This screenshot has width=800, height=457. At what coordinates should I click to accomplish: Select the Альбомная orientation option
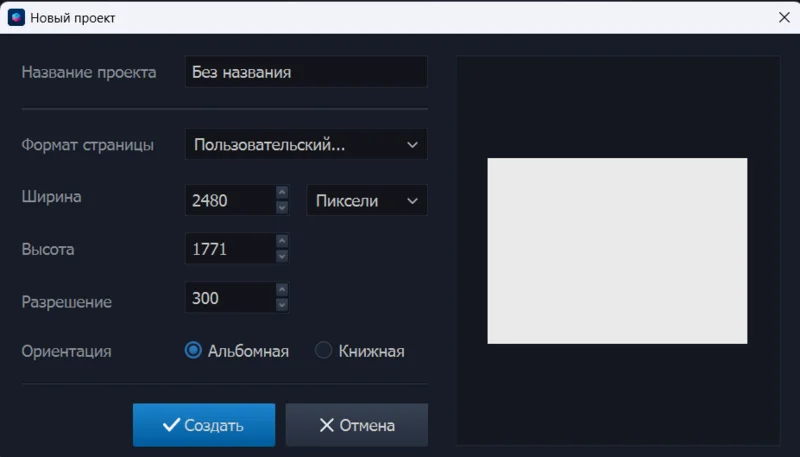pyautogui.click(x=194, y=351)
